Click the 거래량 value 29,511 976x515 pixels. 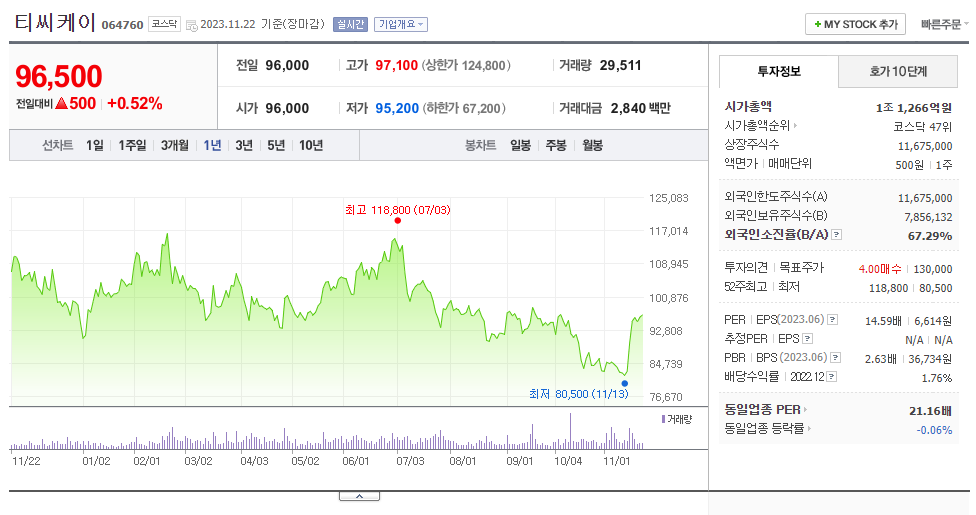coord(620,65)
